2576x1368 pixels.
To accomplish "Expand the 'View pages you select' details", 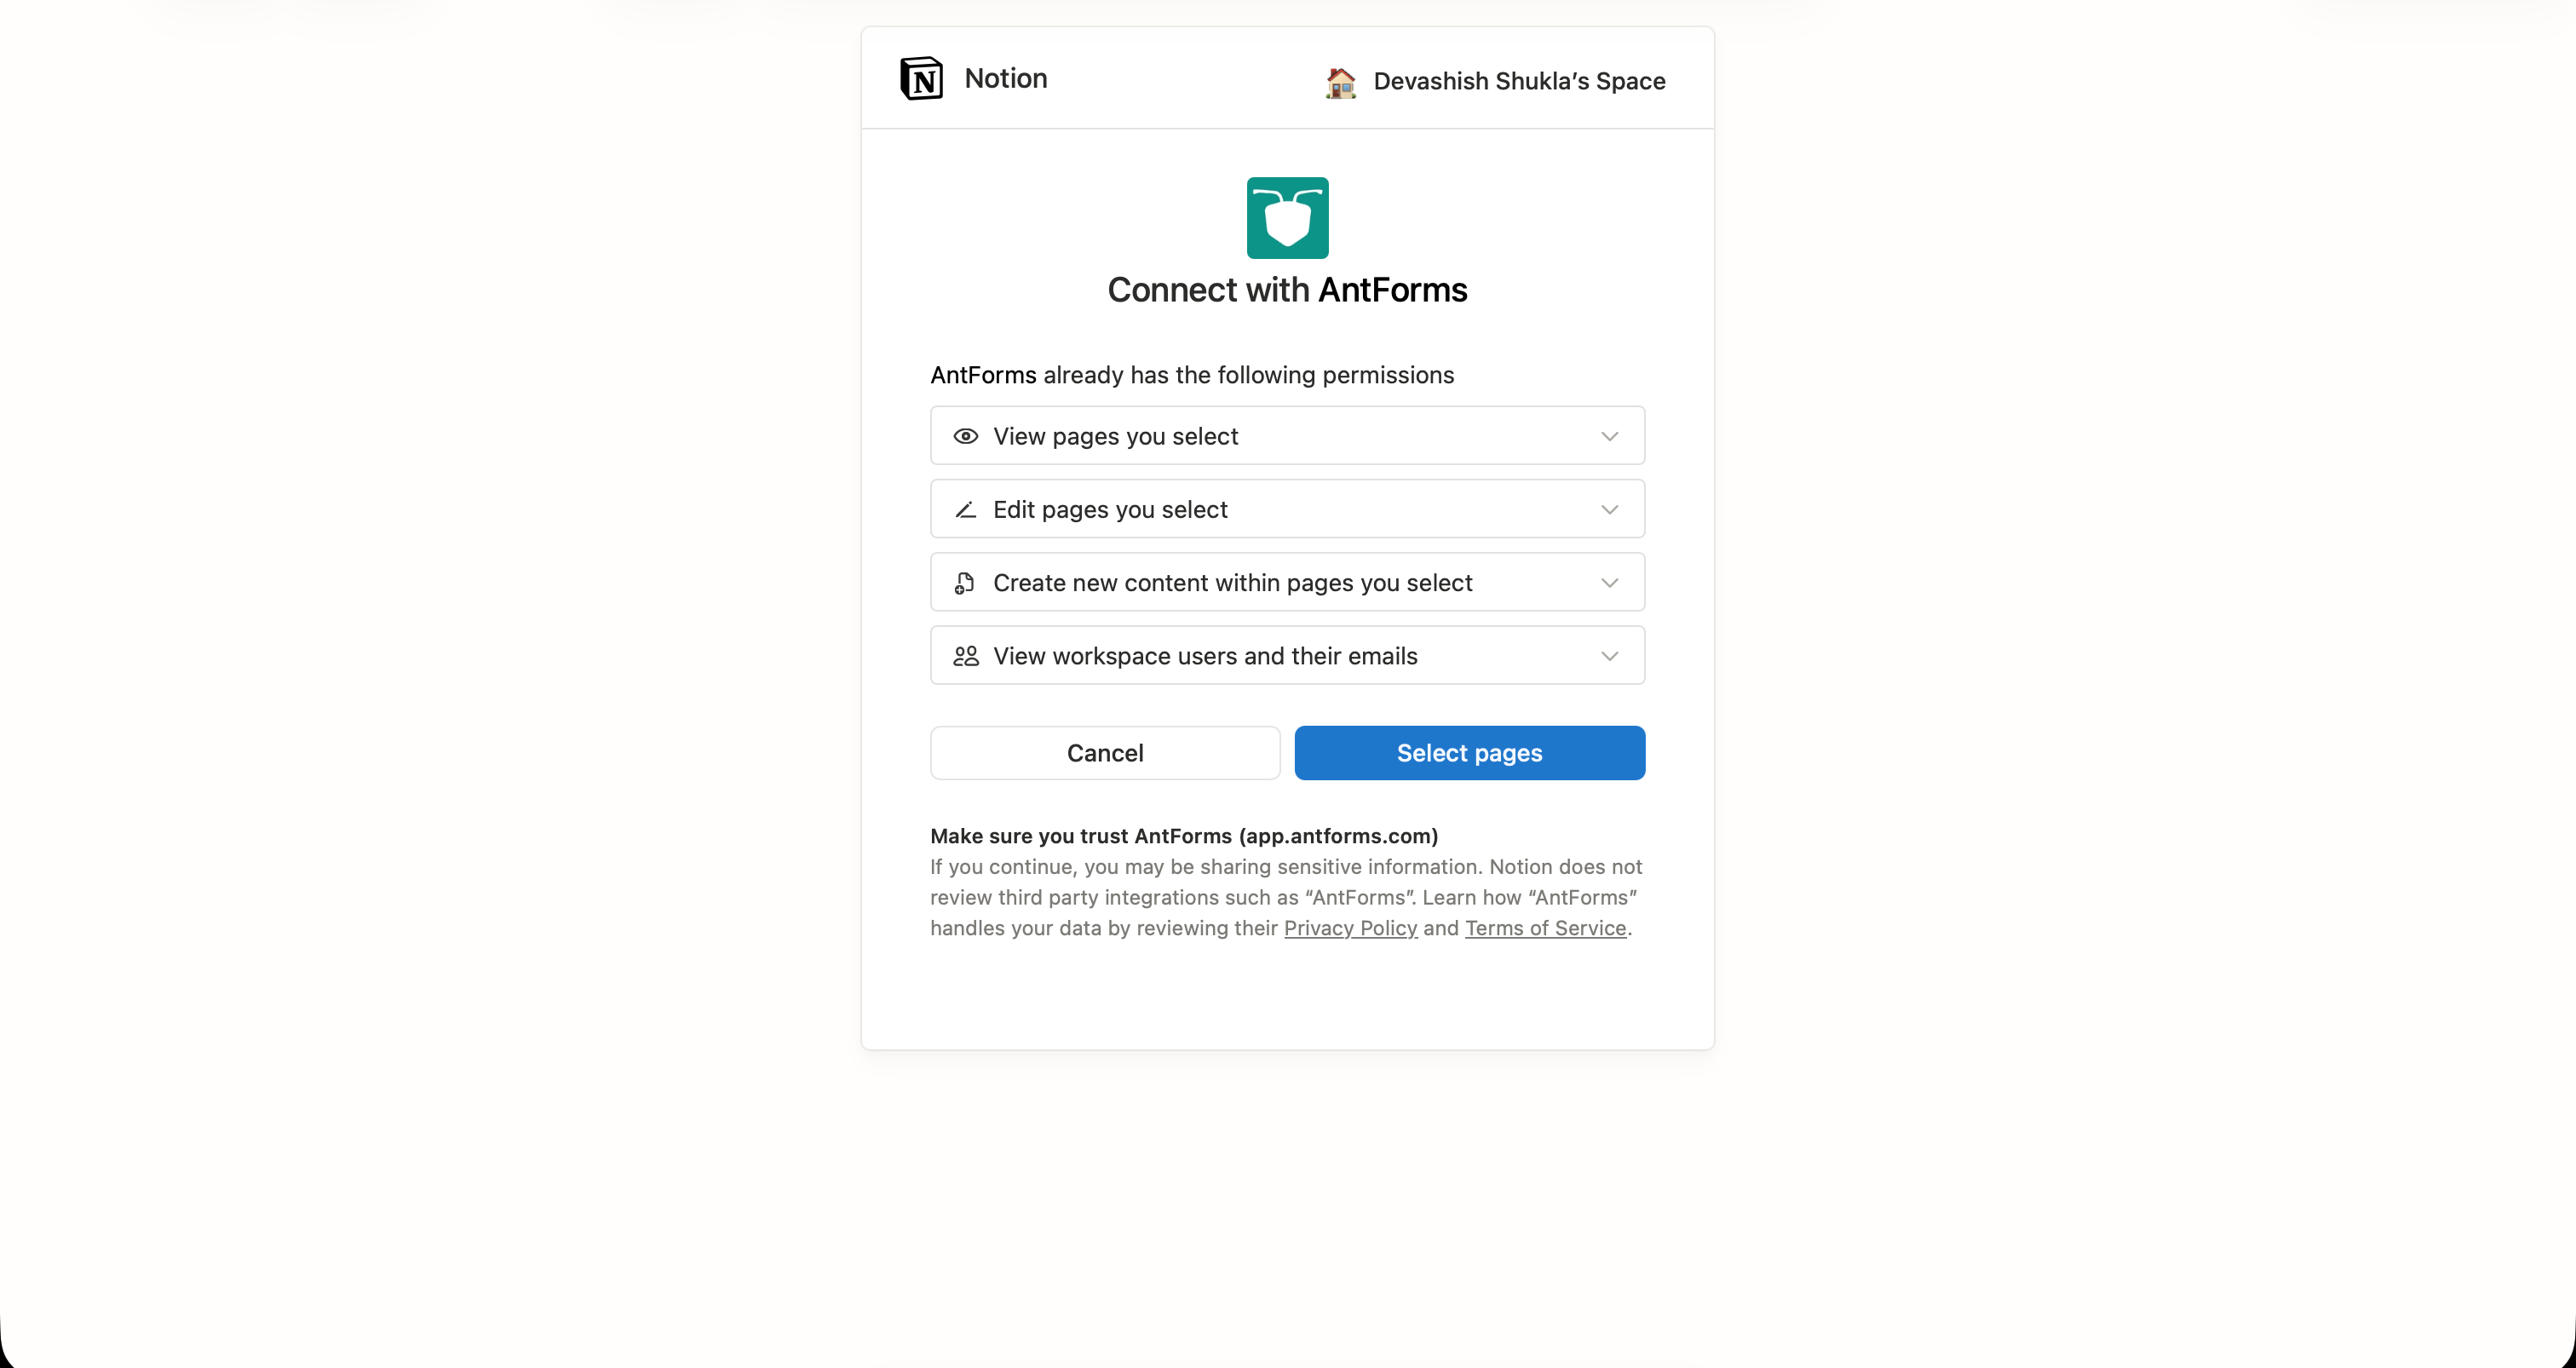I will click(x=1609, y=436).
